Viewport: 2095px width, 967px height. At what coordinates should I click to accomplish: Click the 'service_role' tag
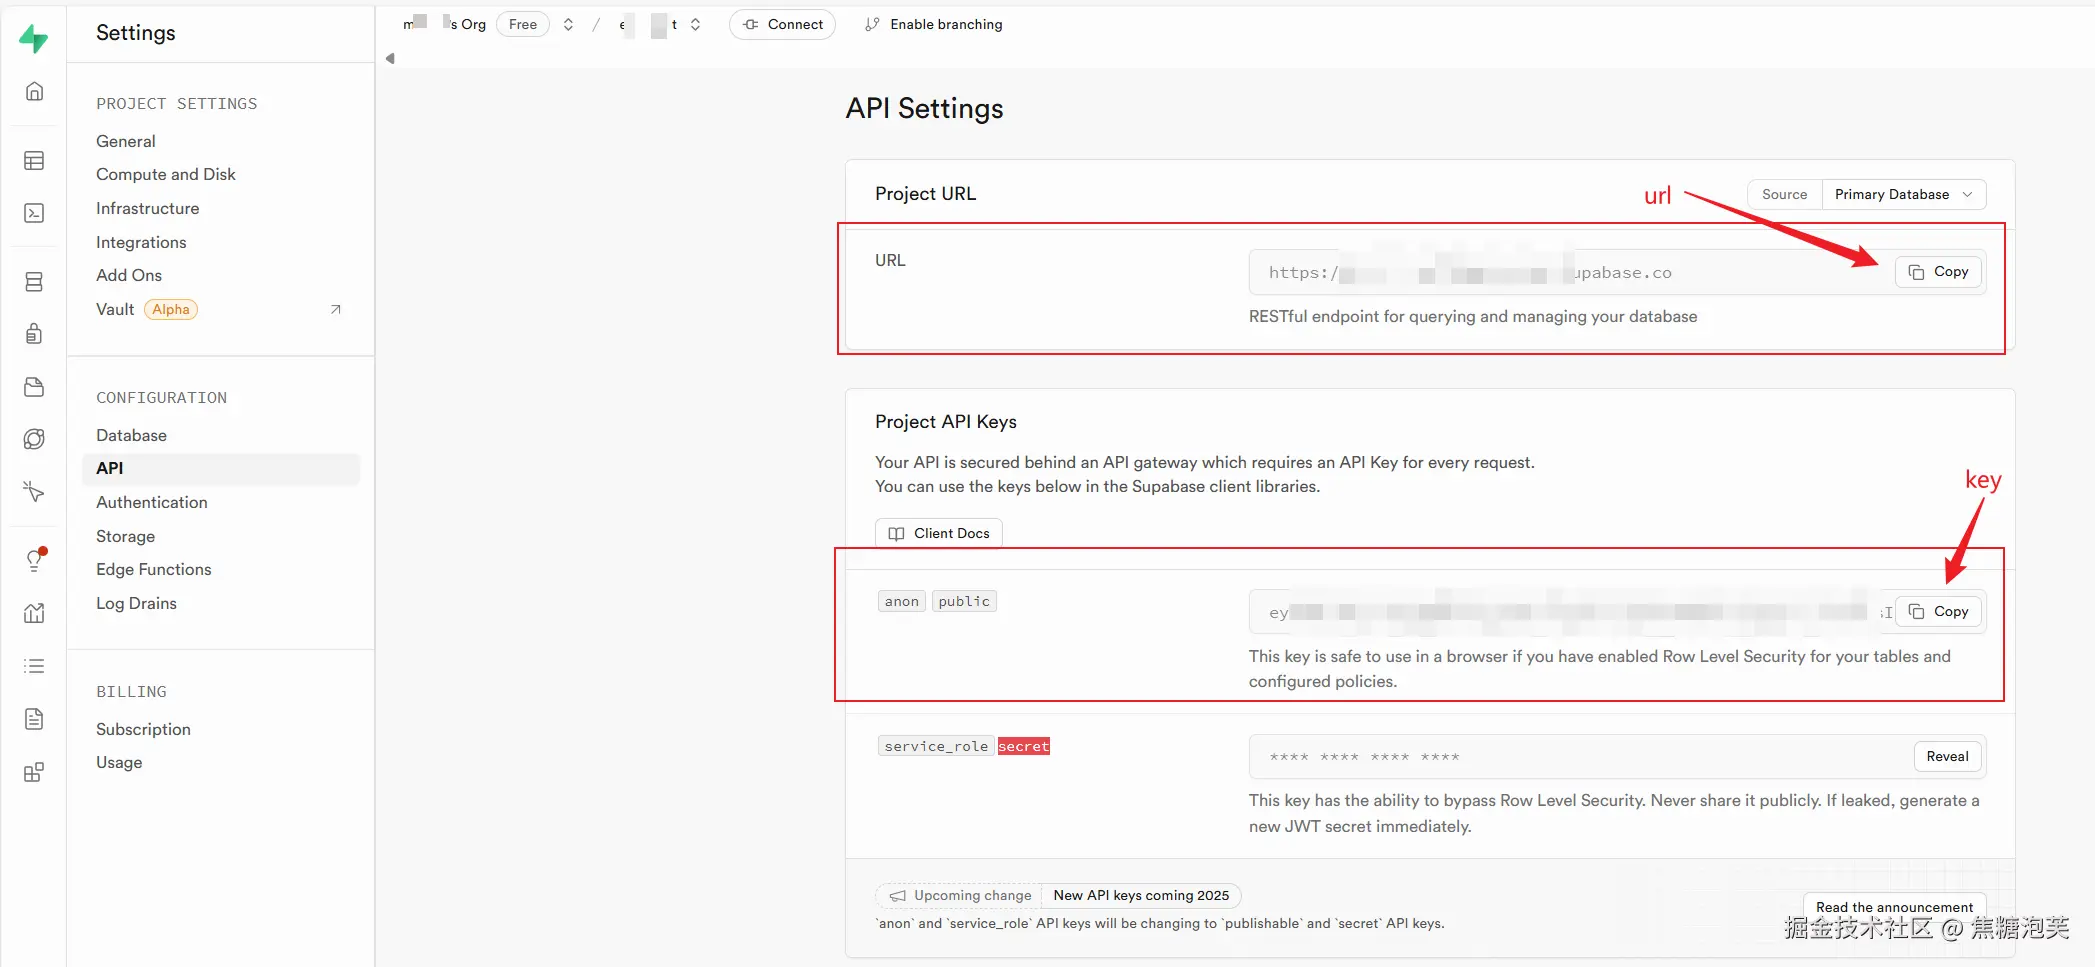click(936, 746)
